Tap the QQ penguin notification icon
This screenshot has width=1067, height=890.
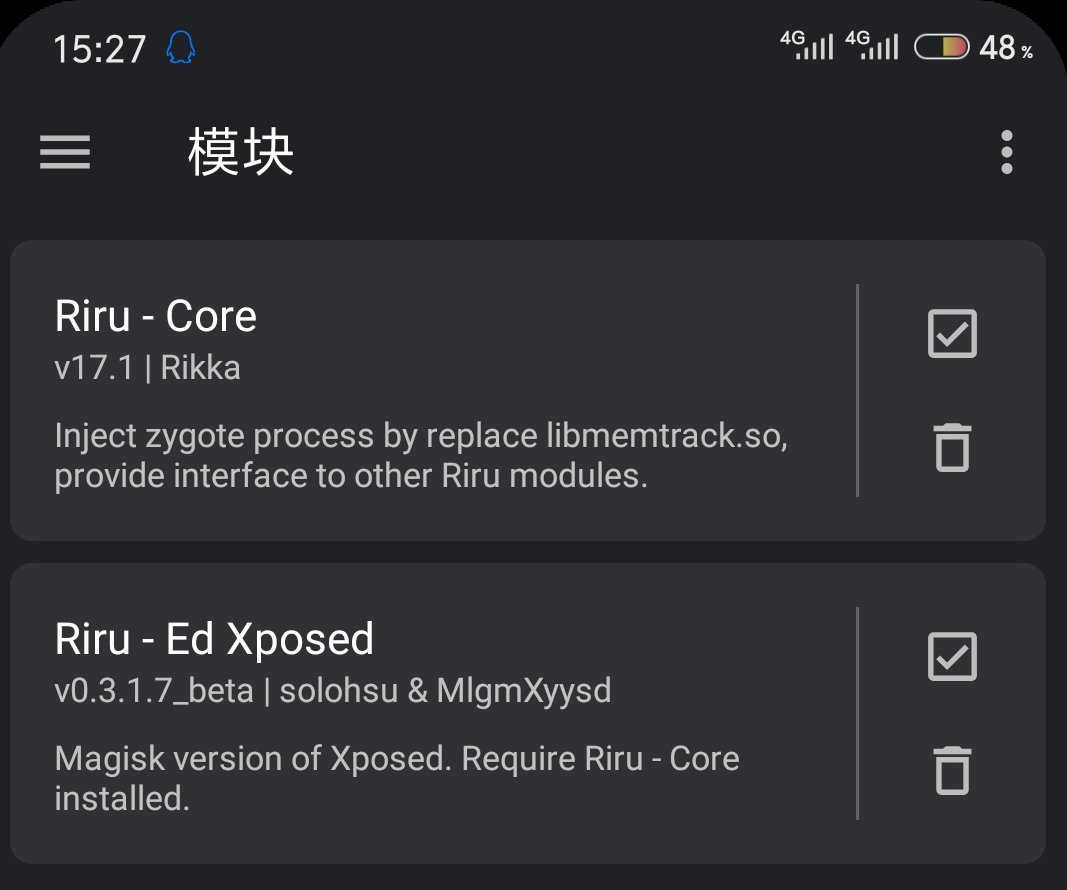(180, 48)
